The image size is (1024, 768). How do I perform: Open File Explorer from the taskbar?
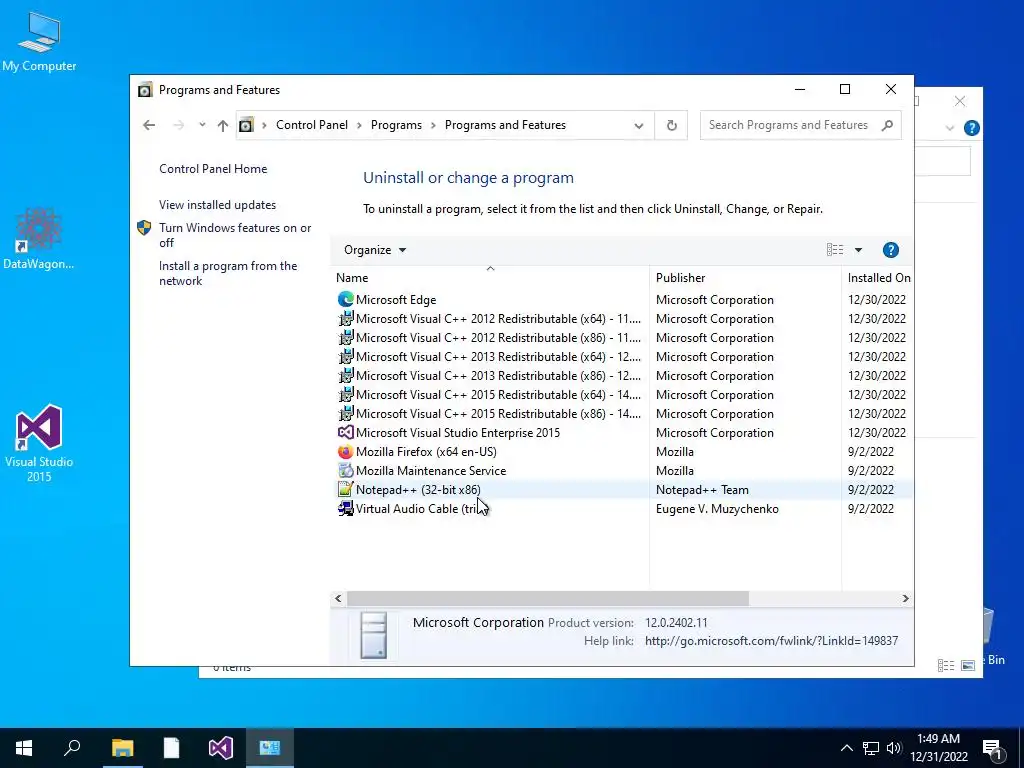122,748
